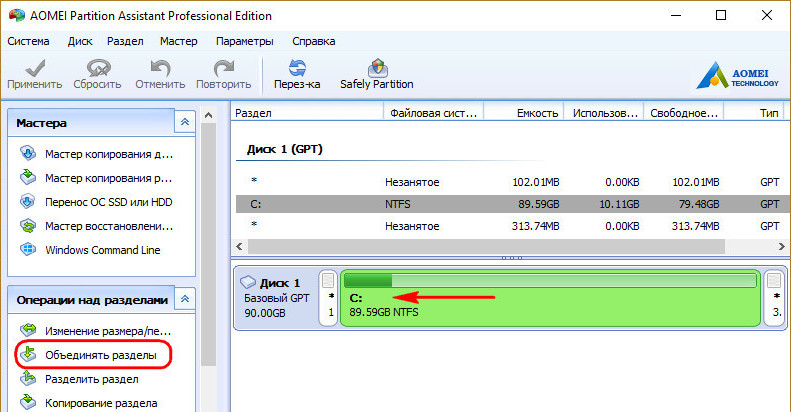Choose Изменение размера/пе... operation
Viewport: 791px width, 412px height.
tap(108, 331)
